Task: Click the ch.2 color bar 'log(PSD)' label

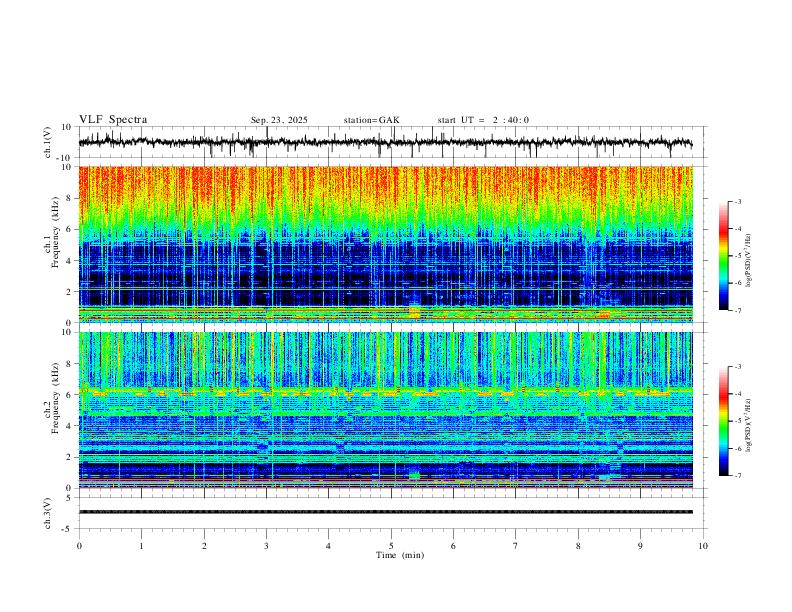Action: 749,426
